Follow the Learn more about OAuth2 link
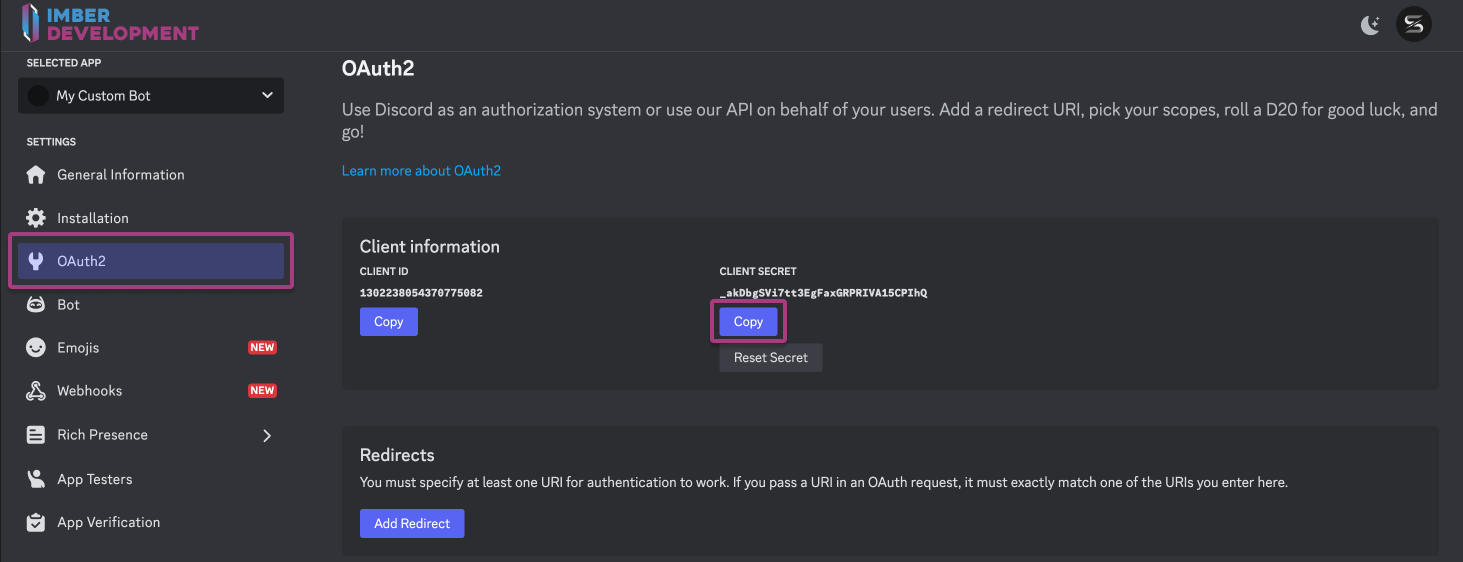This screenshot has width=1463, height=562. [421, 171]
